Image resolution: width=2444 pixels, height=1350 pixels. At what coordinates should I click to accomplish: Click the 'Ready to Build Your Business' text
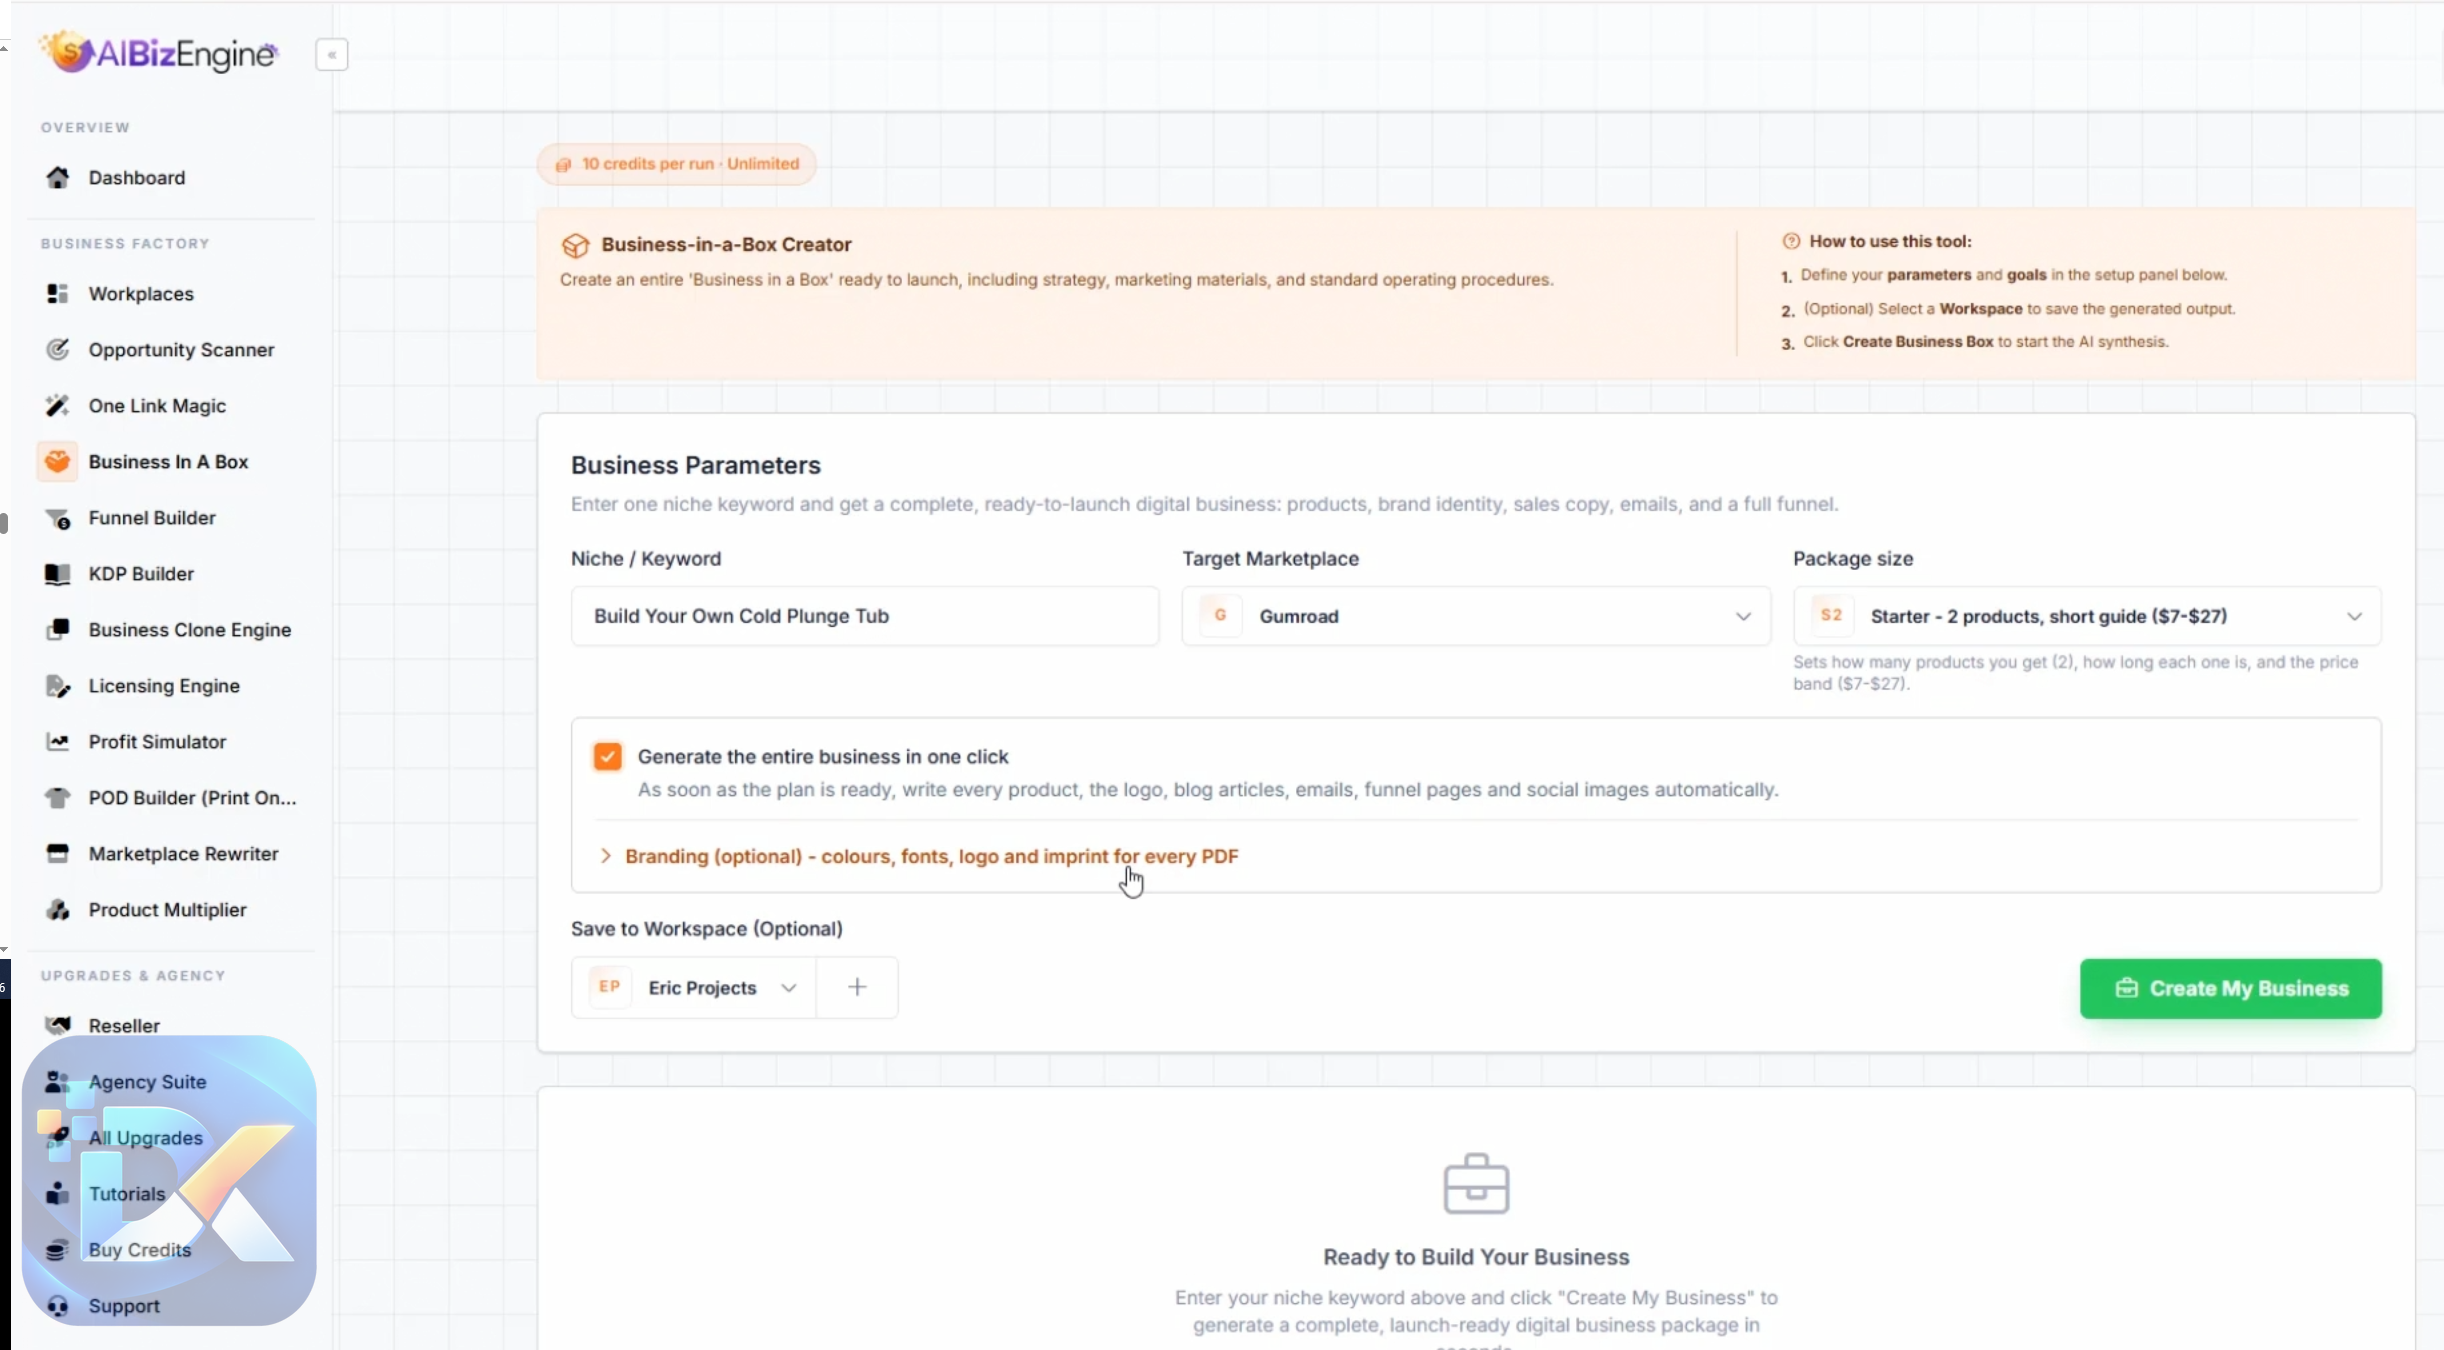pos(1476,1257)
